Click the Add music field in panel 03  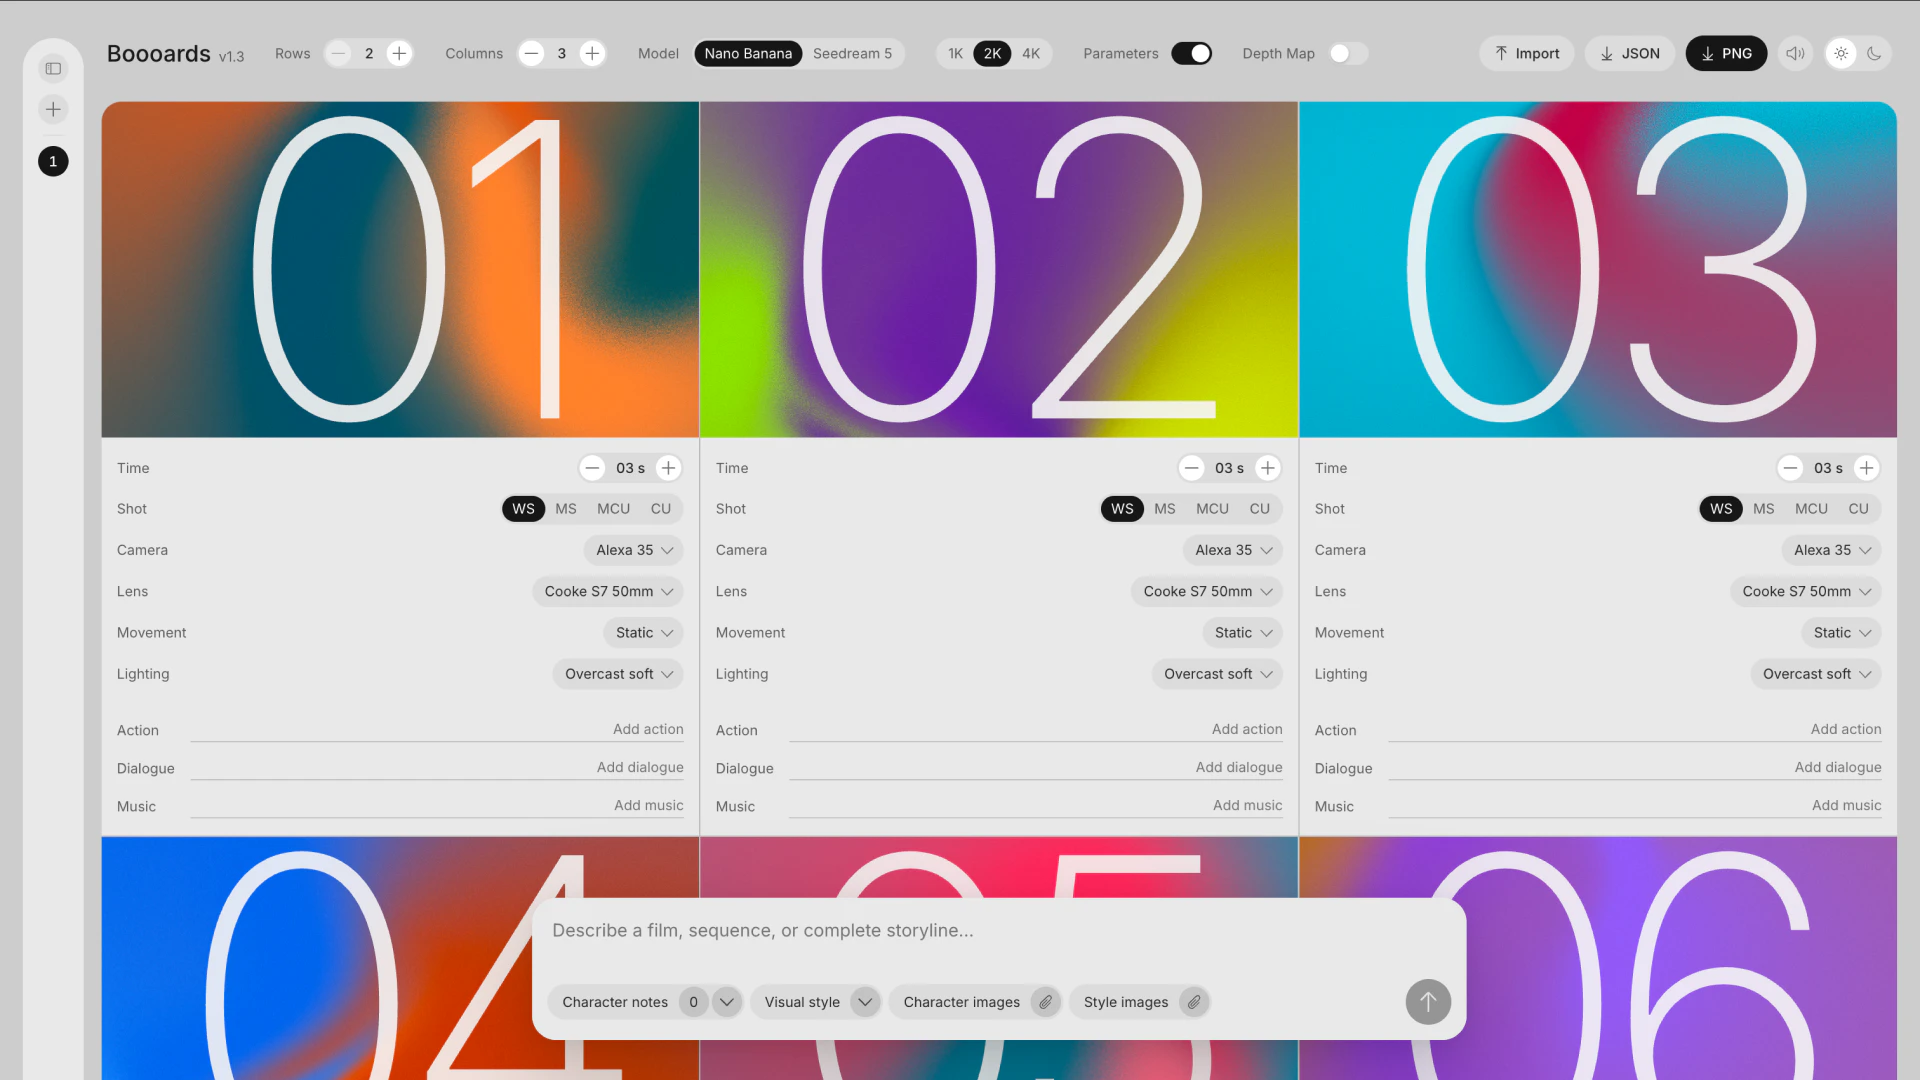point(1635,806)
